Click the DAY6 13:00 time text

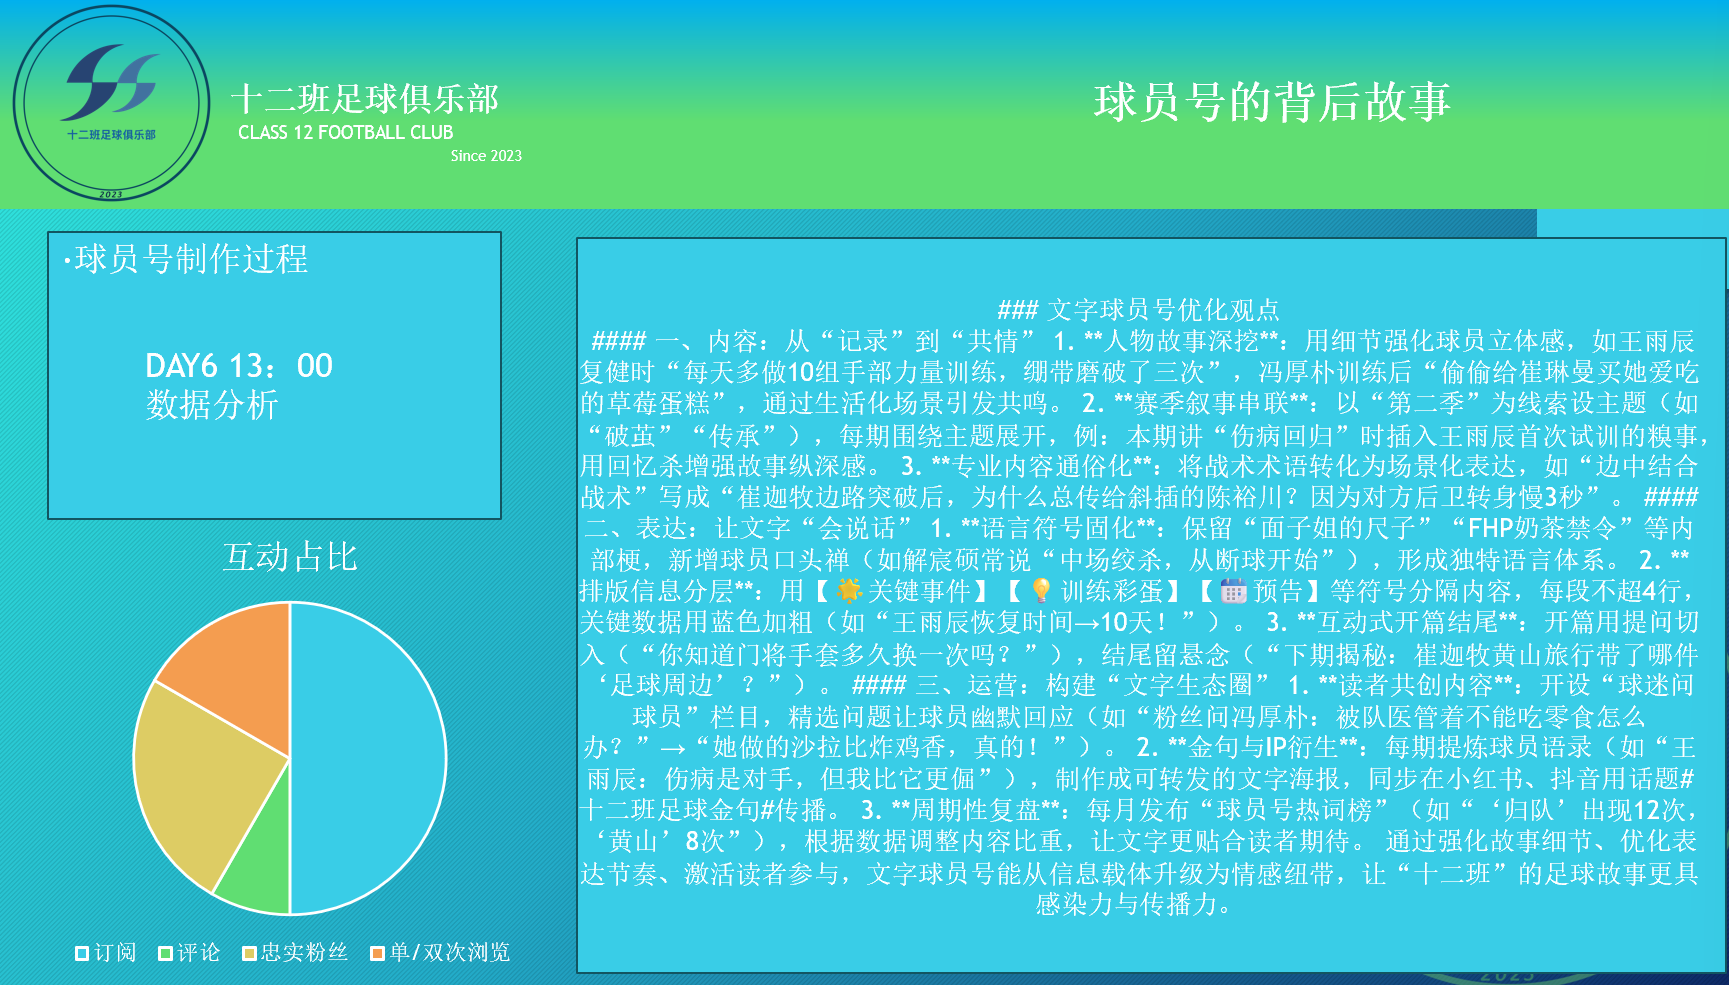(239, 366)
